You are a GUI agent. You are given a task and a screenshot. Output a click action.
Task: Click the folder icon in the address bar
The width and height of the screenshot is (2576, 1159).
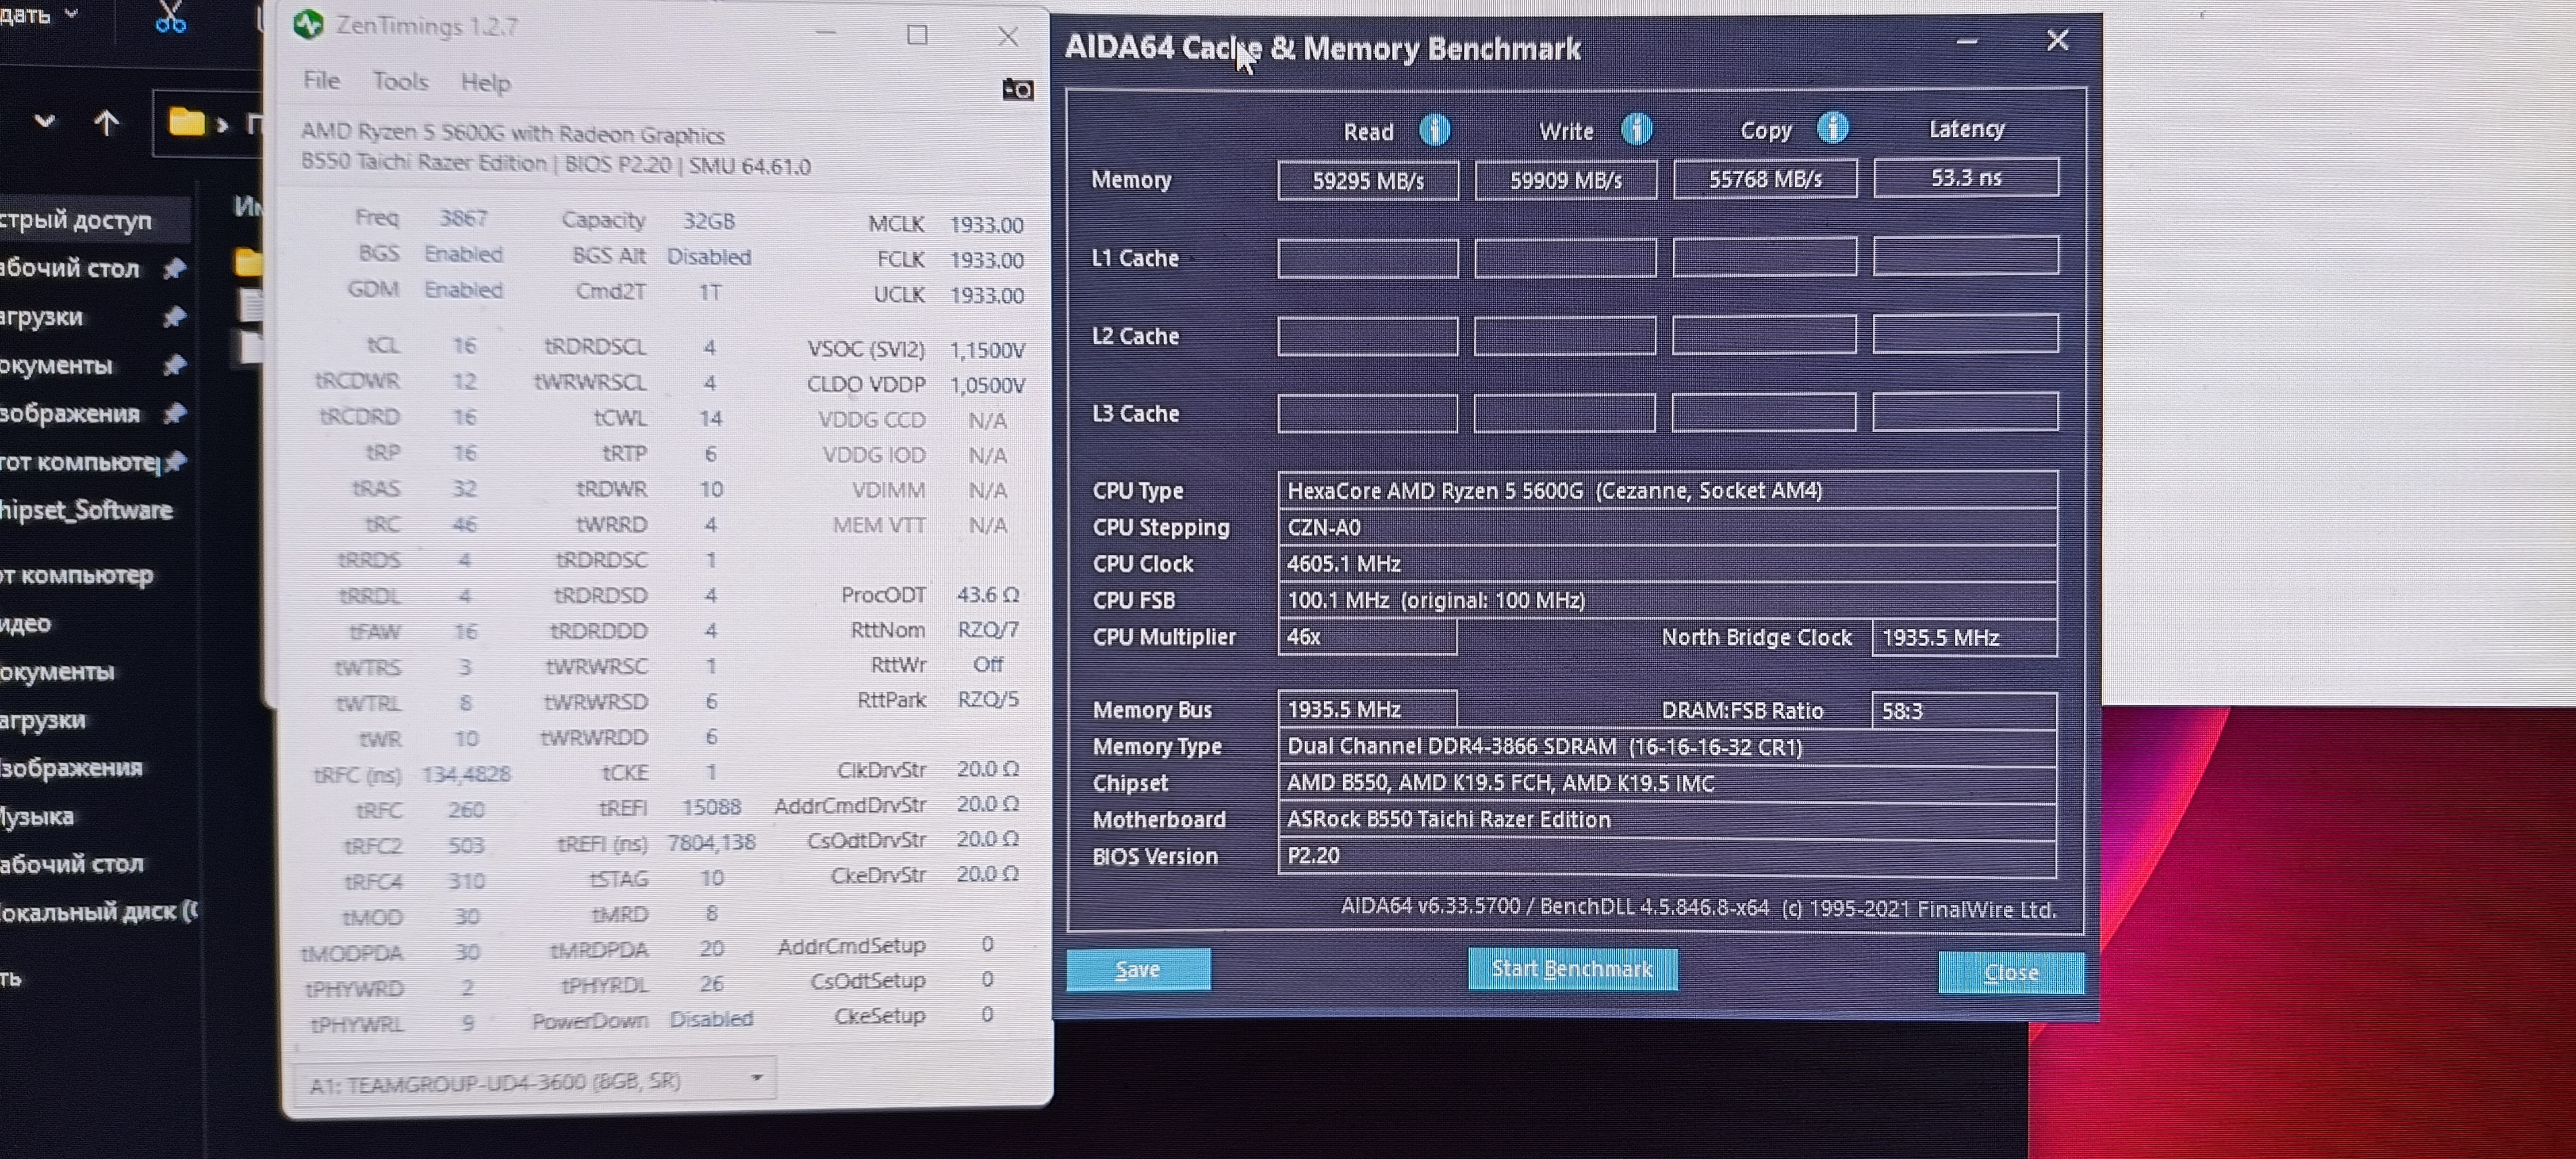point(187,123)
